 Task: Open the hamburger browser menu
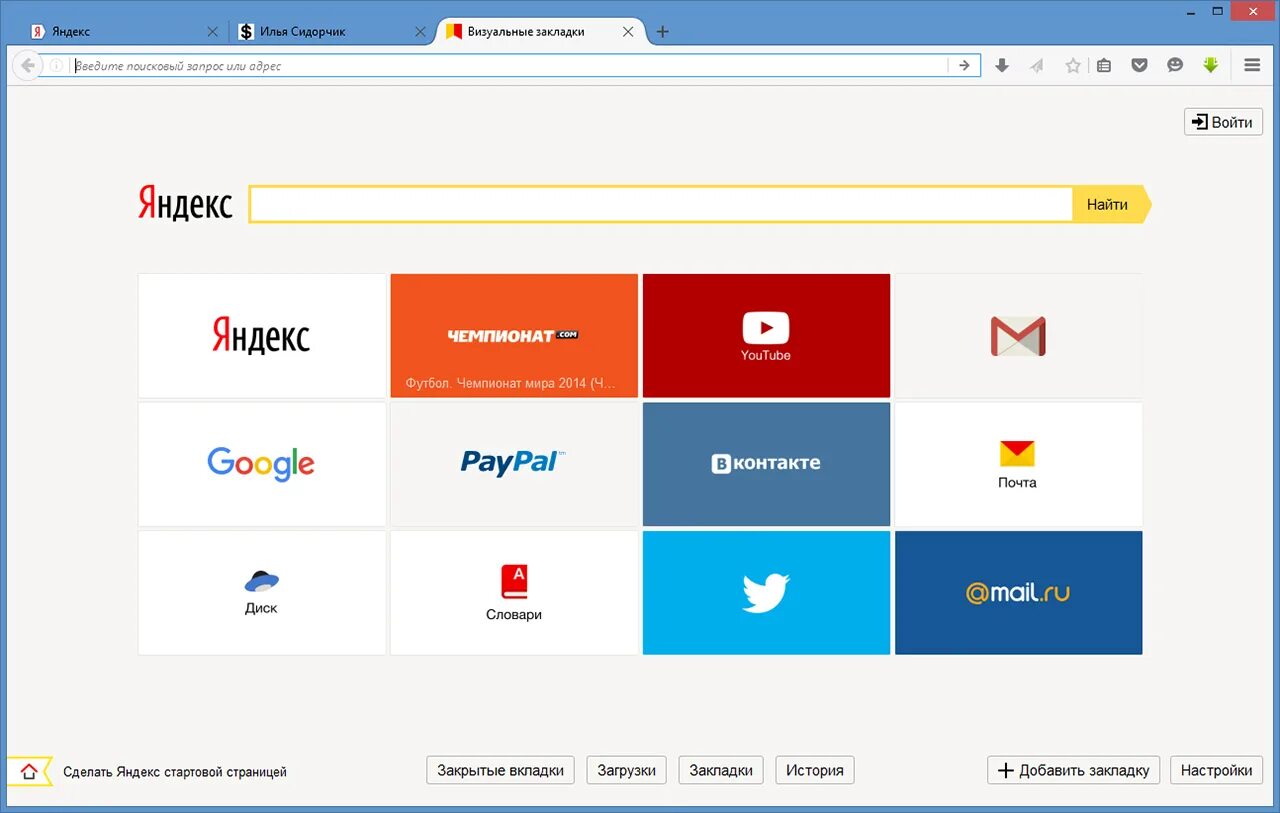point(1252,65)
